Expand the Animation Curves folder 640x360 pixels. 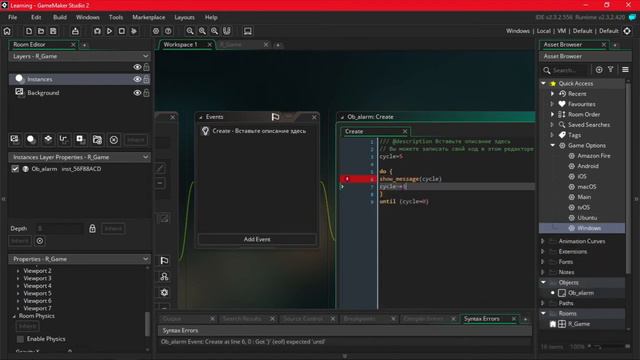(x=543, y=241)
